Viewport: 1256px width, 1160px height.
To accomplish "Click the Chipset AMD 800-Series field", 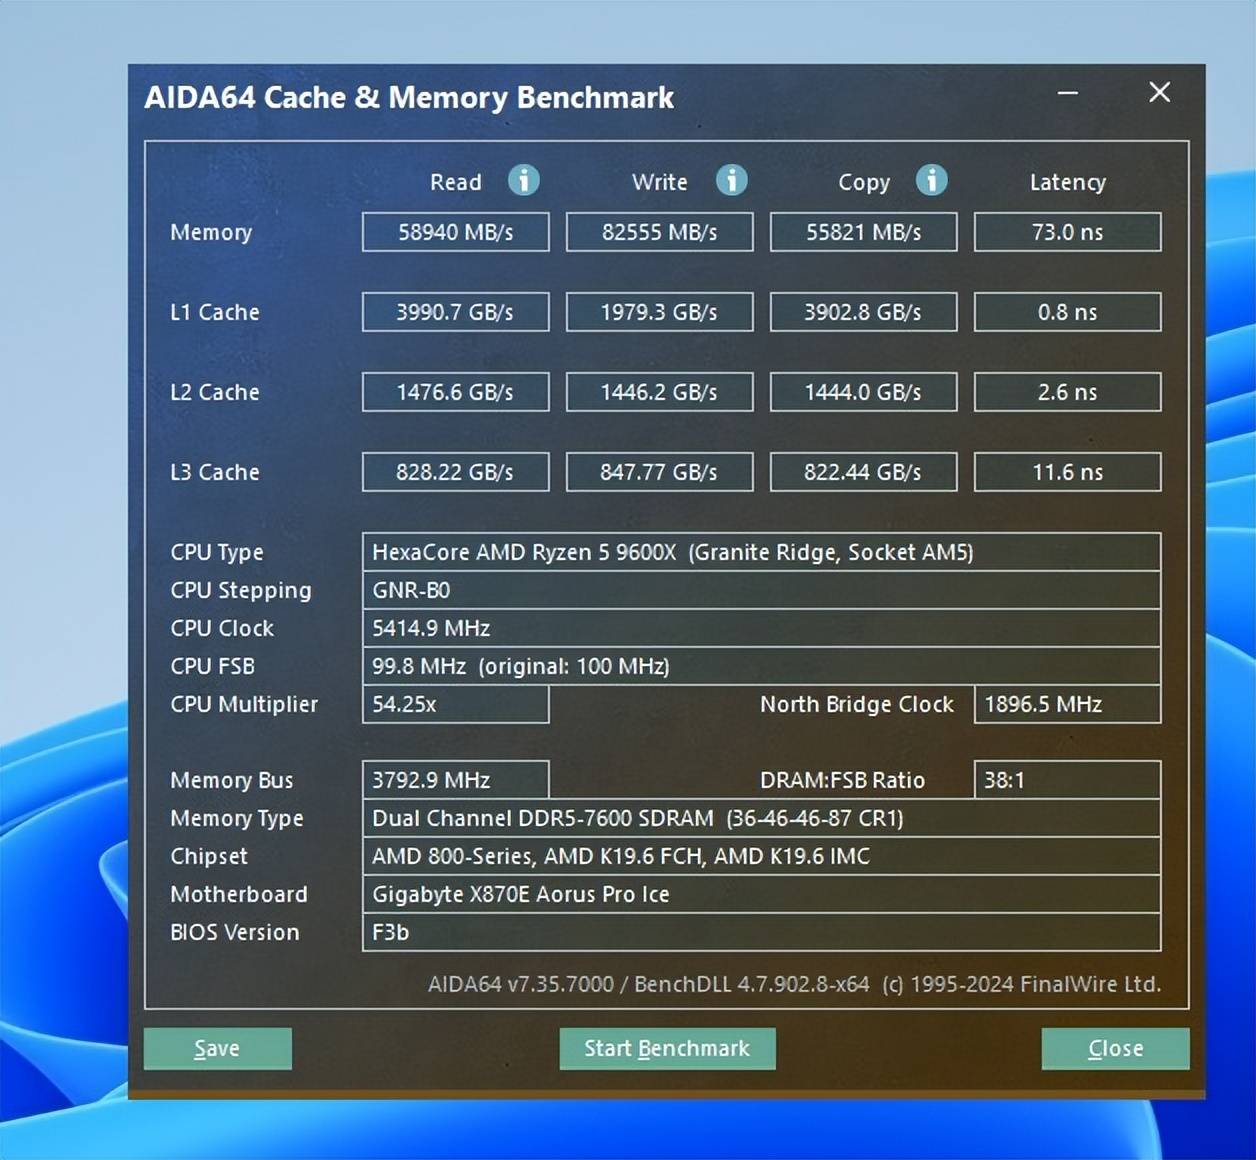I will 761,856.
